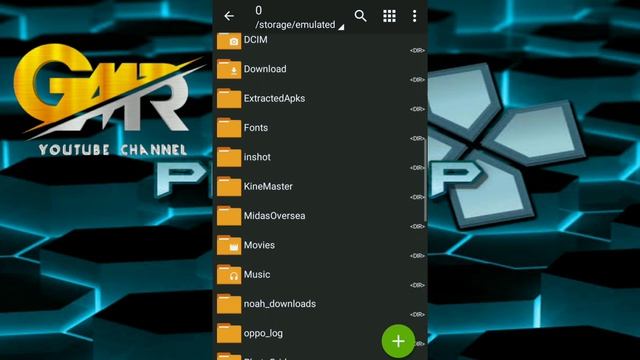Select the Movies name label
640x360 pixels.
coord(259,245)
